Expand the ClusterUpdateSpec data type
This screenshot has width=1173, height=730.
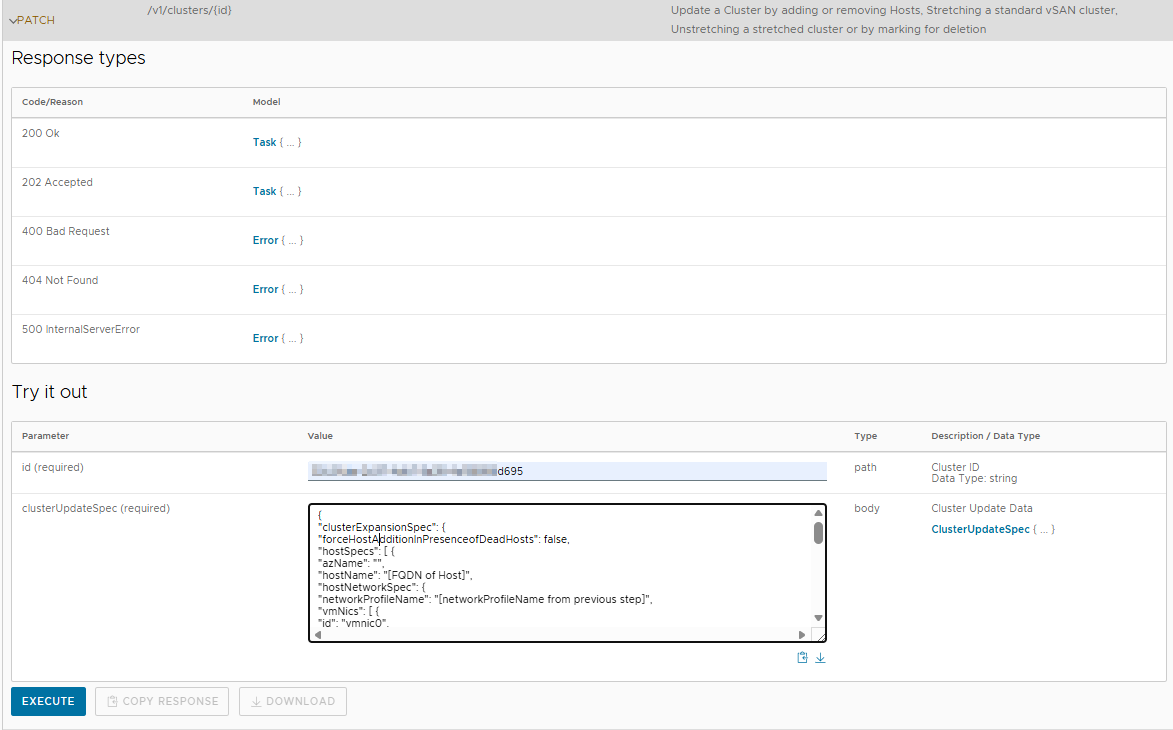(980, 529)
